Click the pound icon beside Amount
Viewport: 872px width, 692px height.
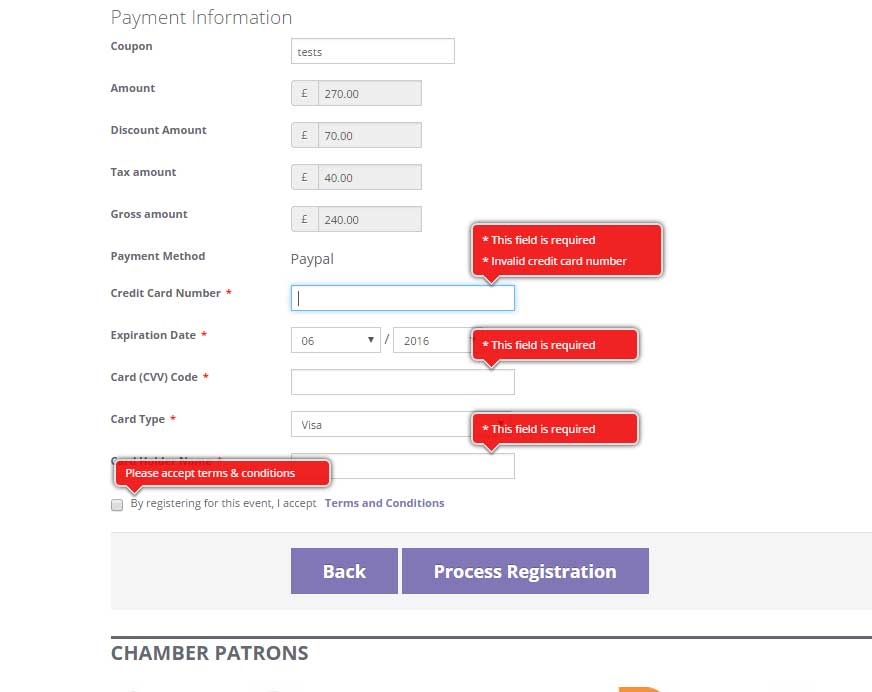pos(305,93)
